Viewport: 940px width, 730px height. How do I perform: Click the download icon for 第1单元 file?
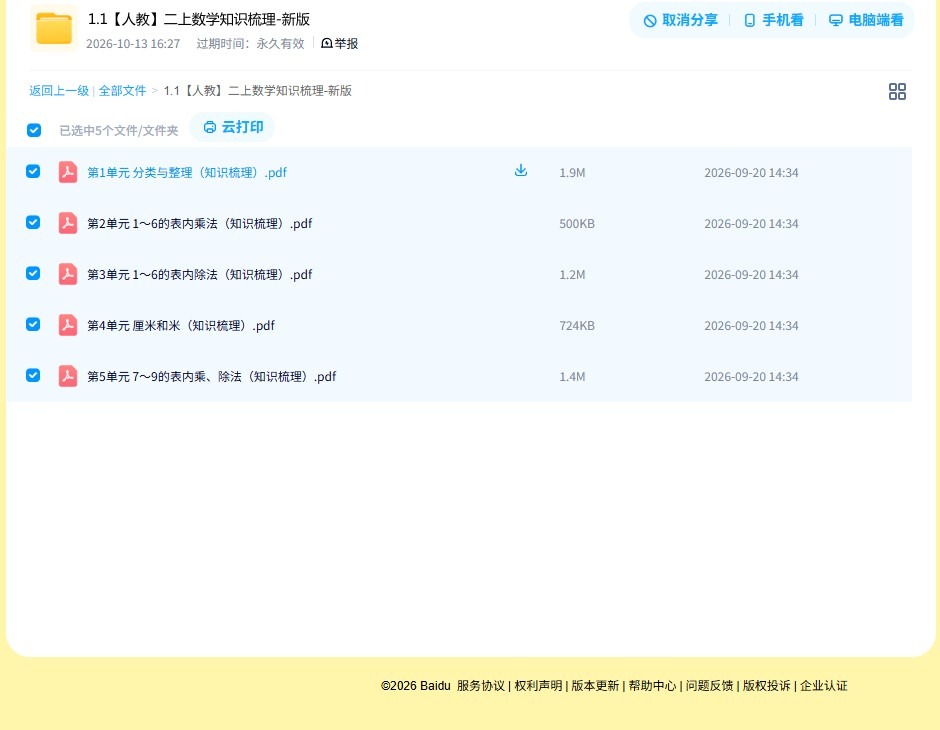pyautogui.click(x=521, y=171)
